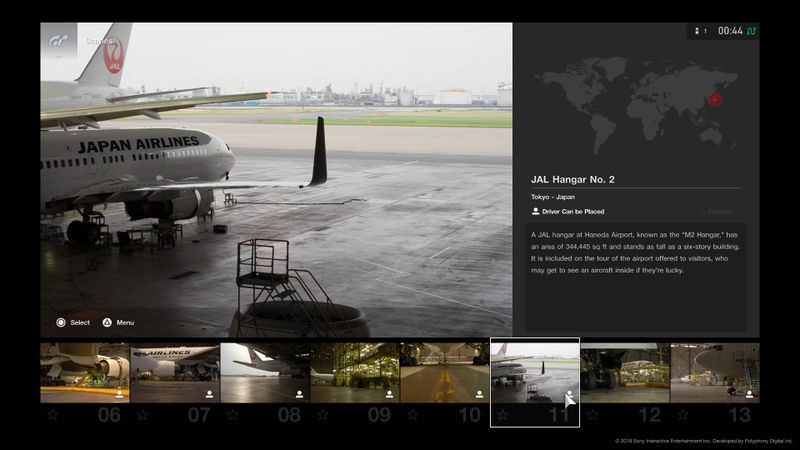800x450 pixels.
Task: Click the large Japan Airlines preview image
Action: click(x=276, y=180)
